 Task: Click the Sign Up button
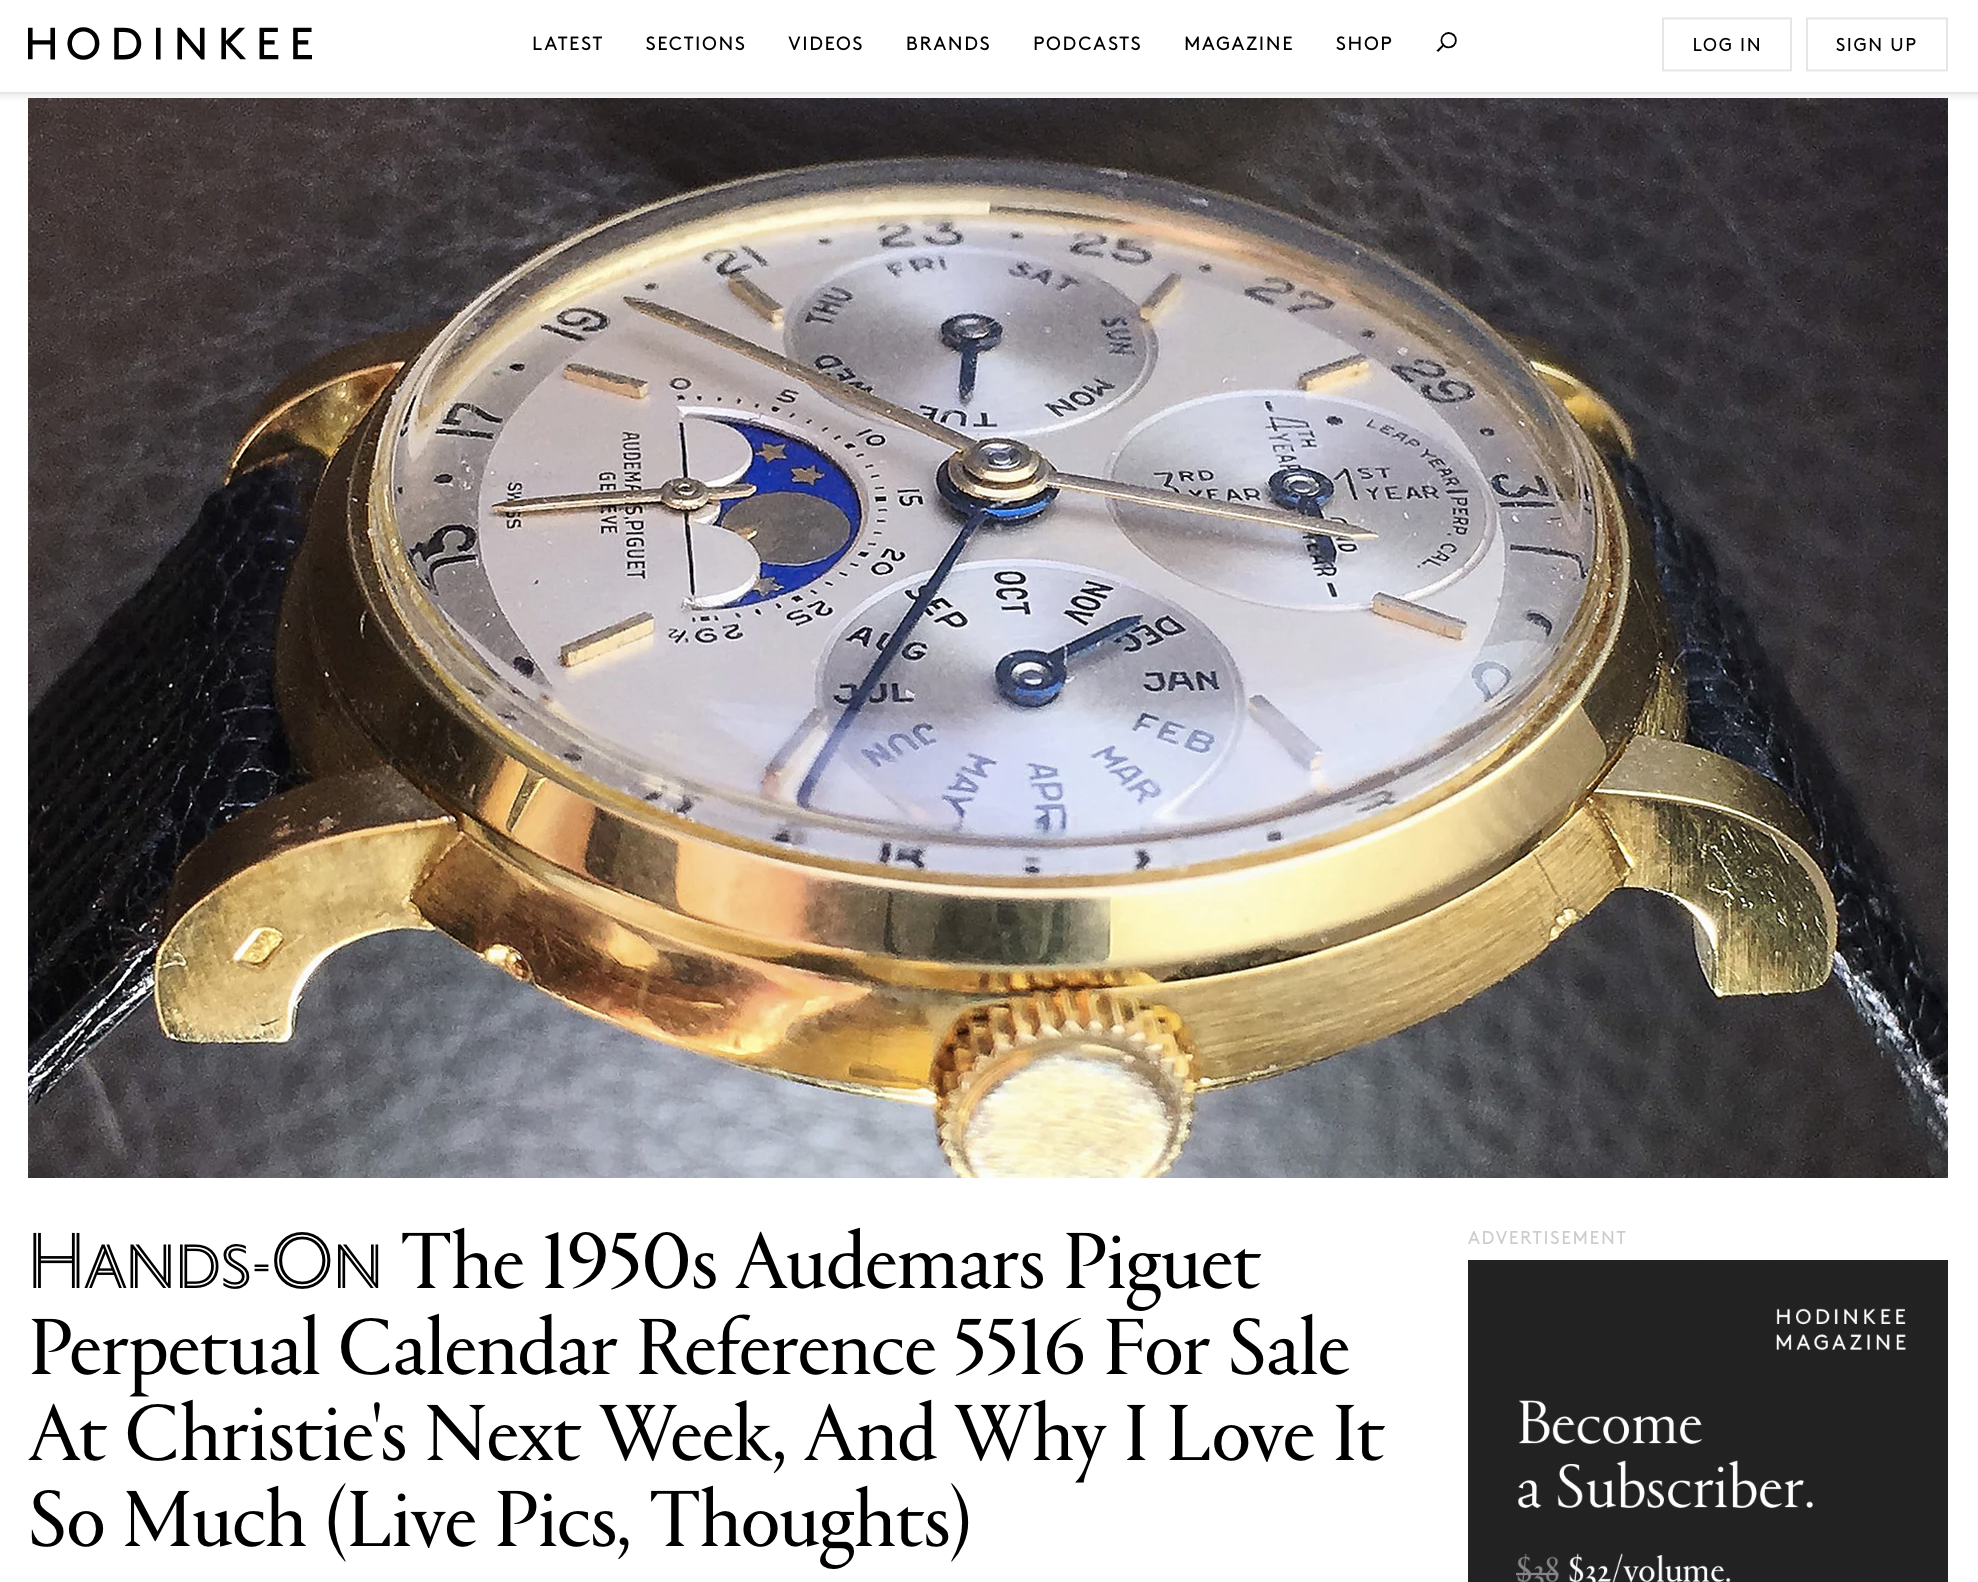(x=1876, y=44)
